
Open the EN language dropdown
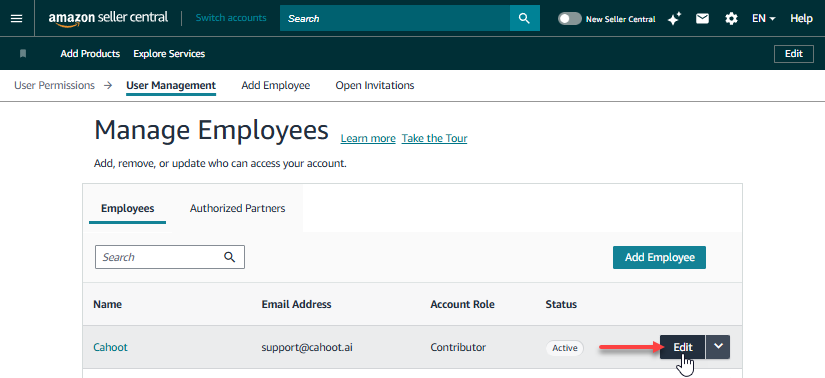(x=764, y=18)
